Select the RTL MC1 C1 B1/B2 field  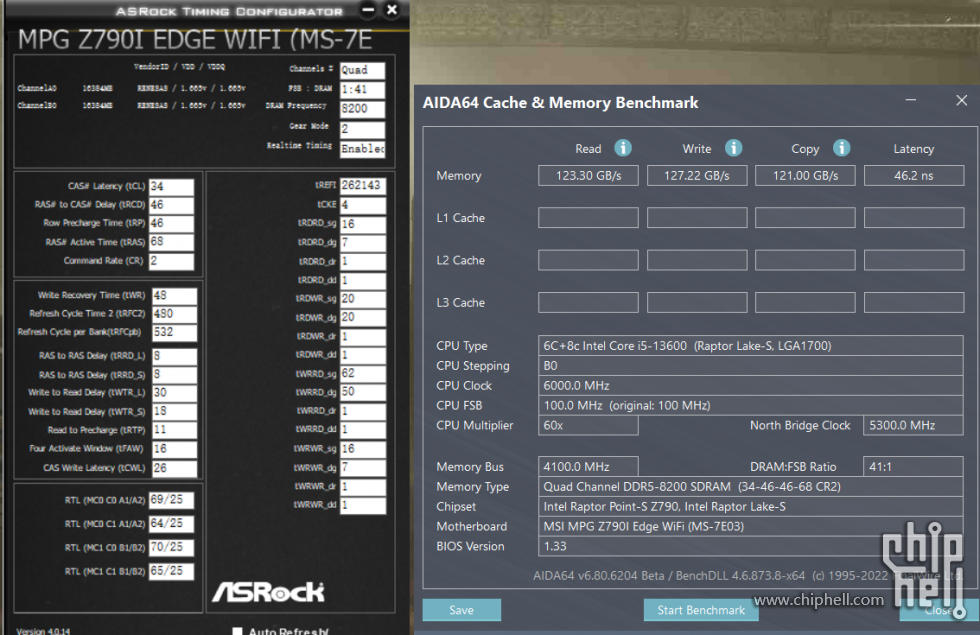(x=171, y=571)
